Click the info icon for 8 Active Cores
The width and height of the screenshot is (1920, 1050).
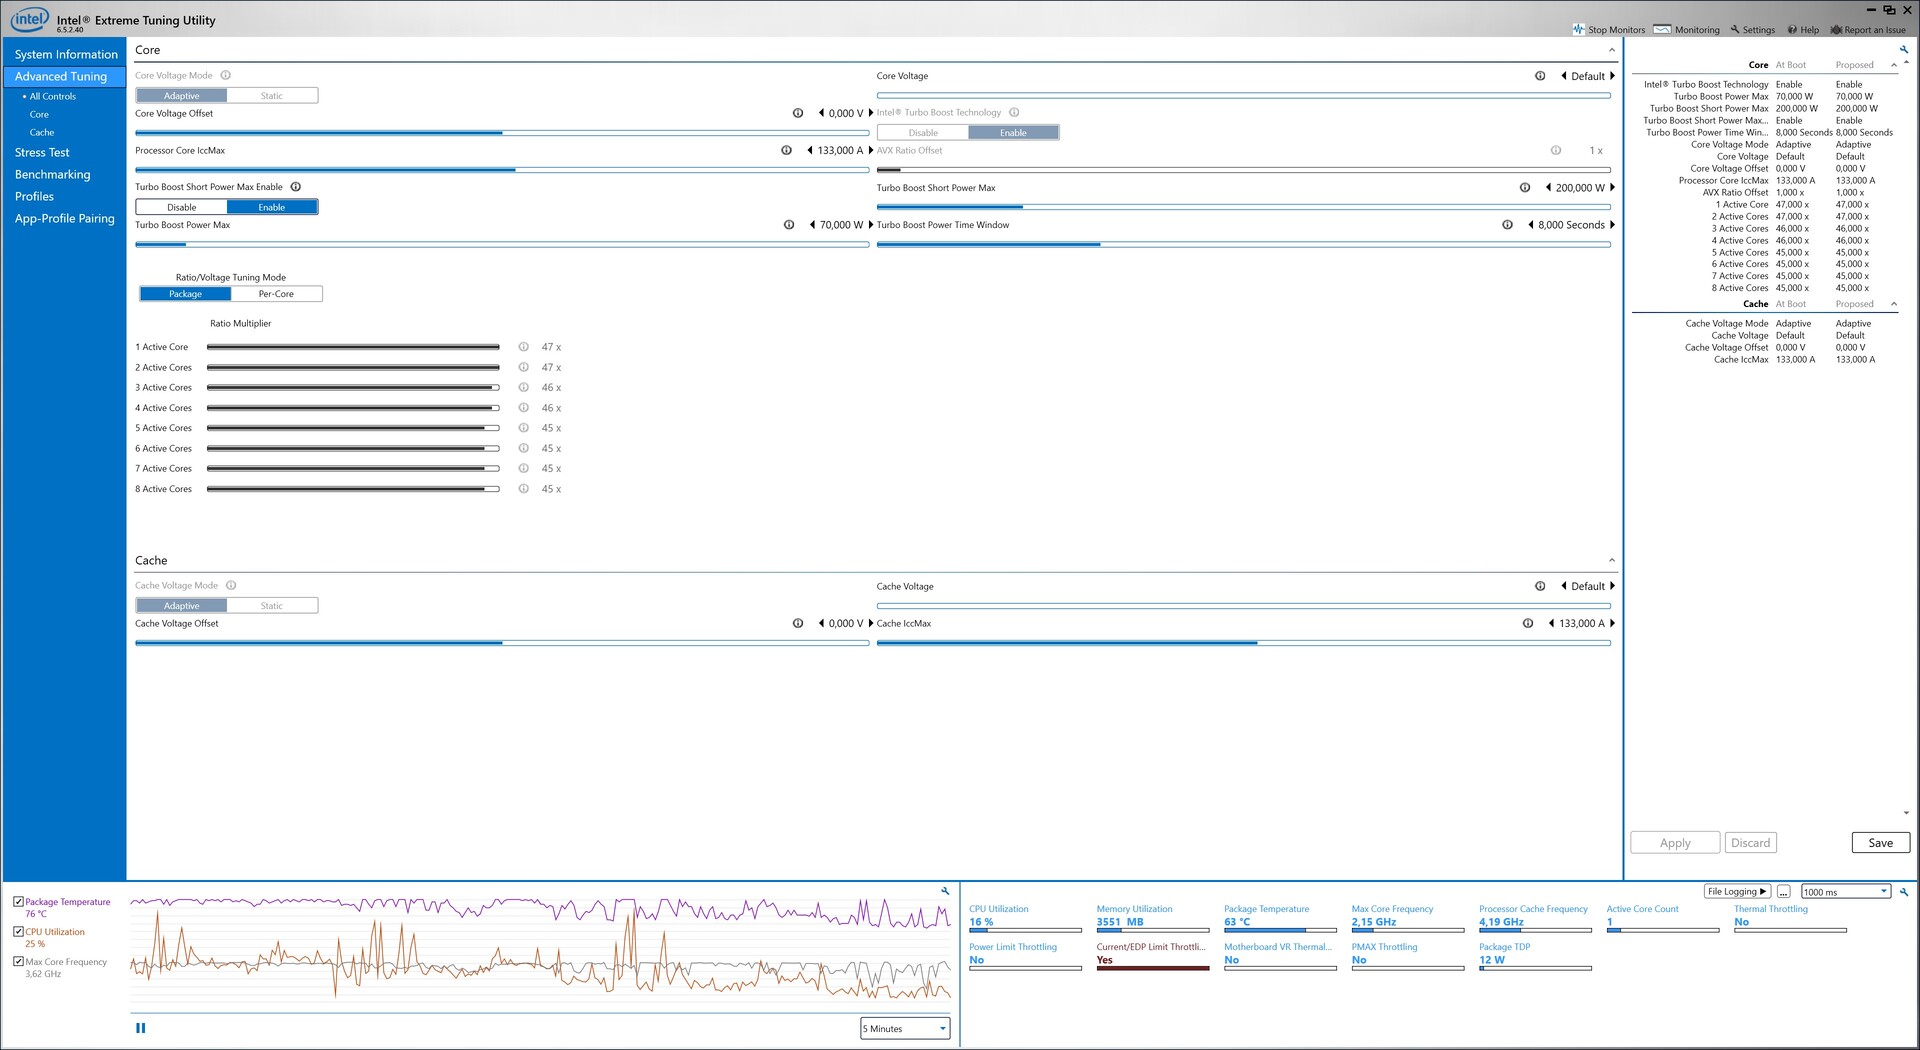pyautogui.click(x=523, y=489)
